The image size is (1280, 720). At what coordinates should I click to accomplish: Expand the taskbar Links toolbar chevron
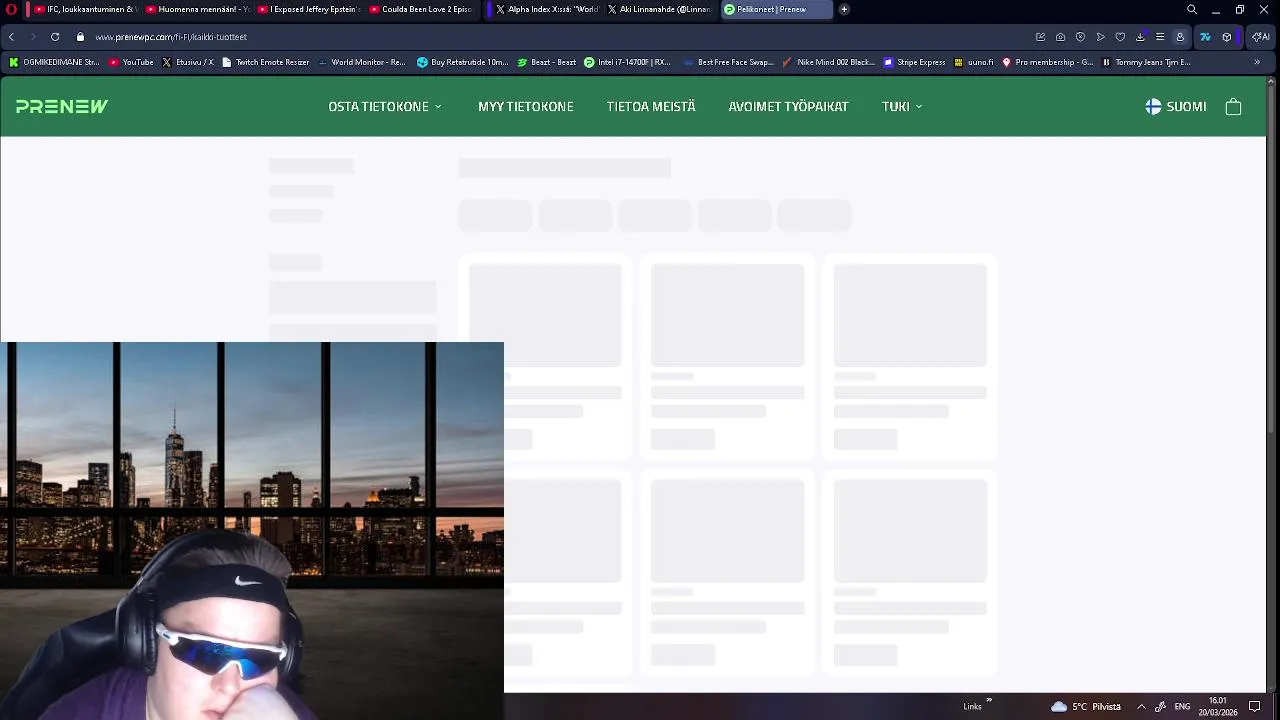point(989,701)
